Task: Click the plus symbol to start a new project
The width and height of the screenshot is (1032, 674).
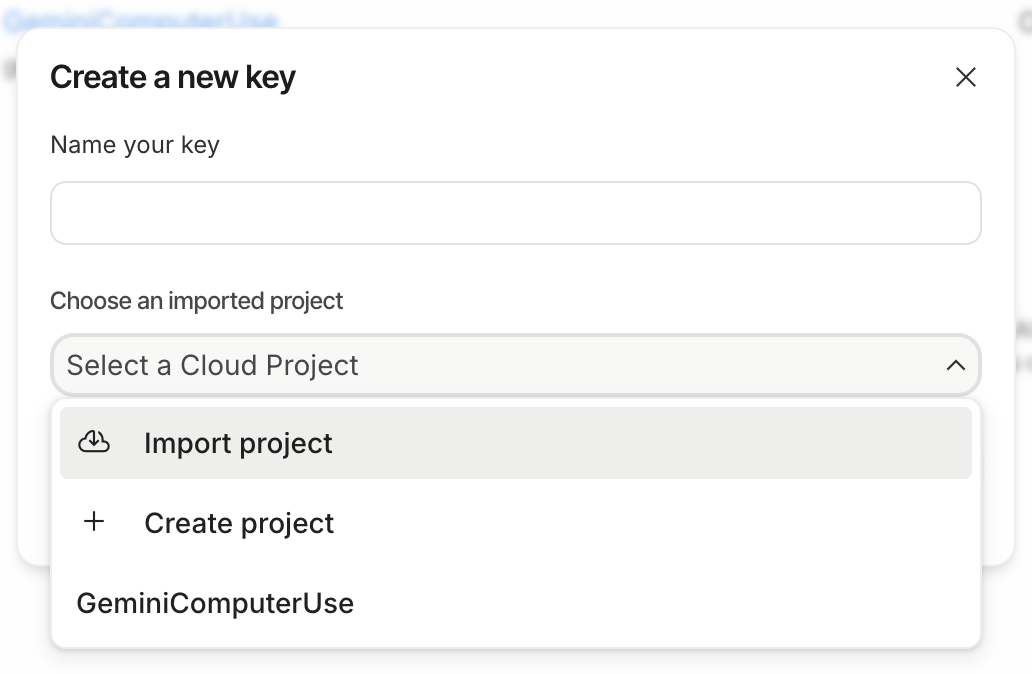Action: [x=93, y=521]
